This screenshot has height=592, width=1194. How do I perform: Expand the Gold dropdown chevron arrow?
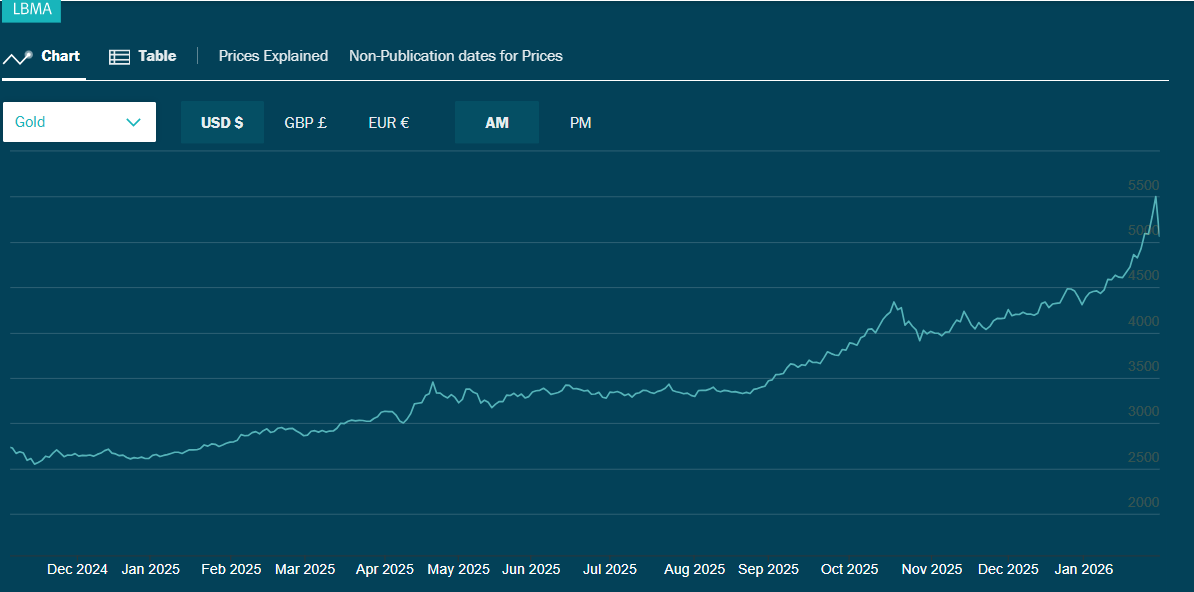click(134, 122)
